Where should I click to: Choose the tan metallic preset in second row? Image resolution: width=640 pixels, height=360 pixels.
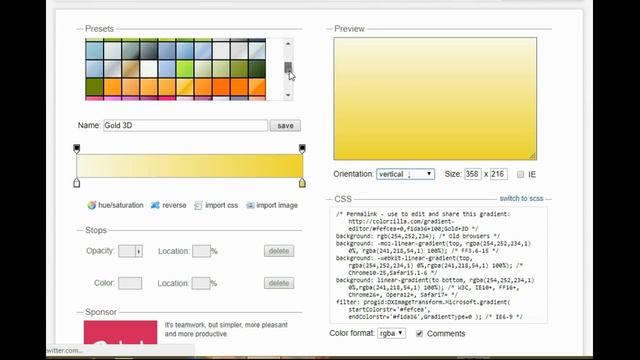pyautogui.click(x=131, y=69)
